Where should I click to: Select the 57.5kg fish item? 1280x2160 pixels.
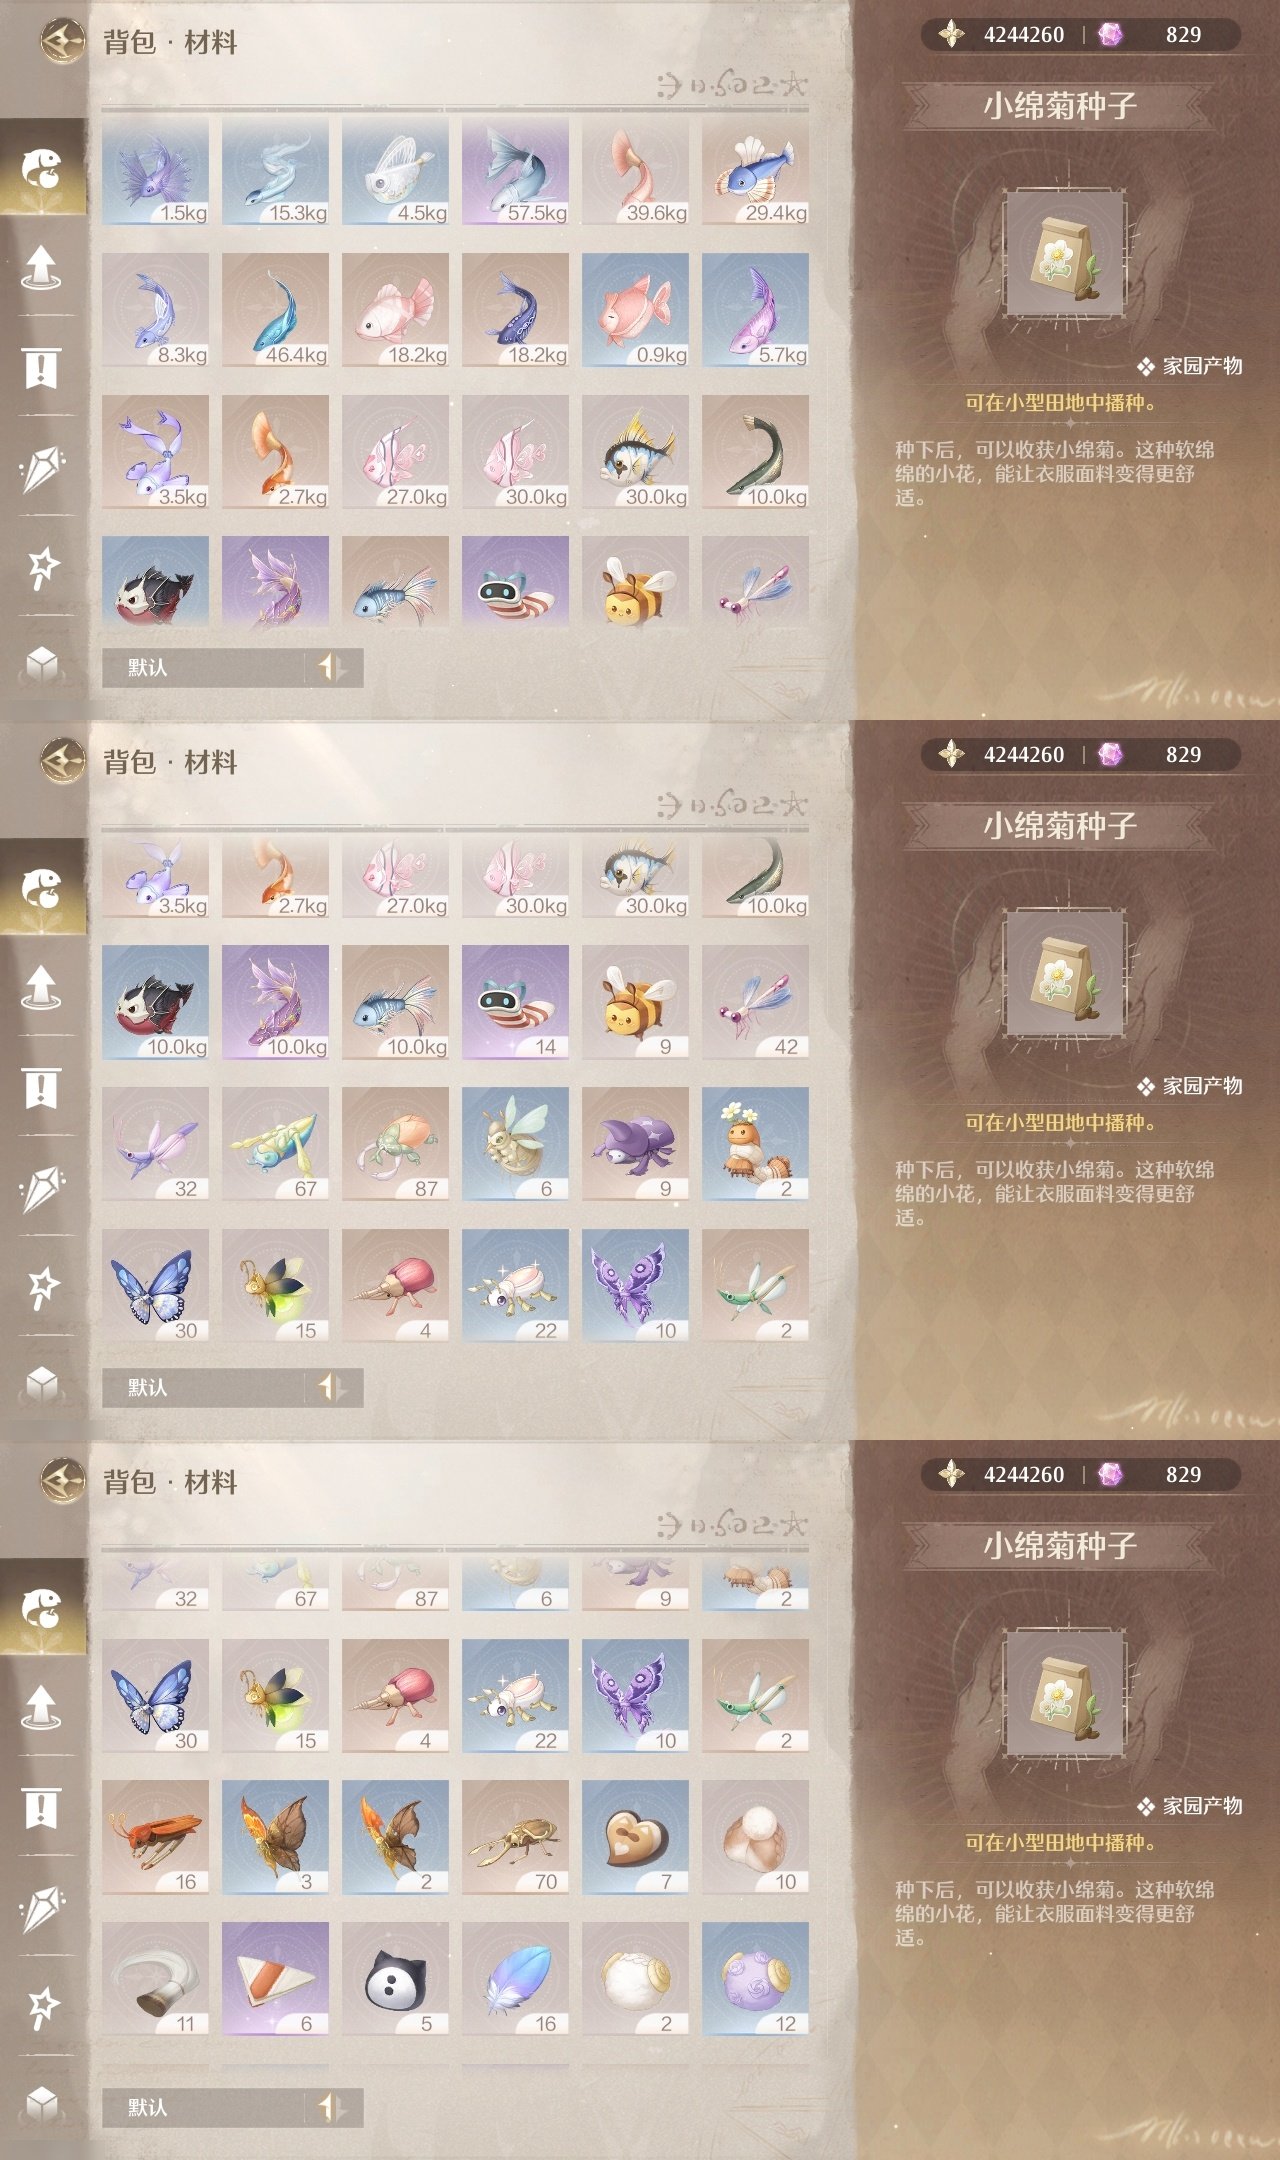tap(515, 172)
